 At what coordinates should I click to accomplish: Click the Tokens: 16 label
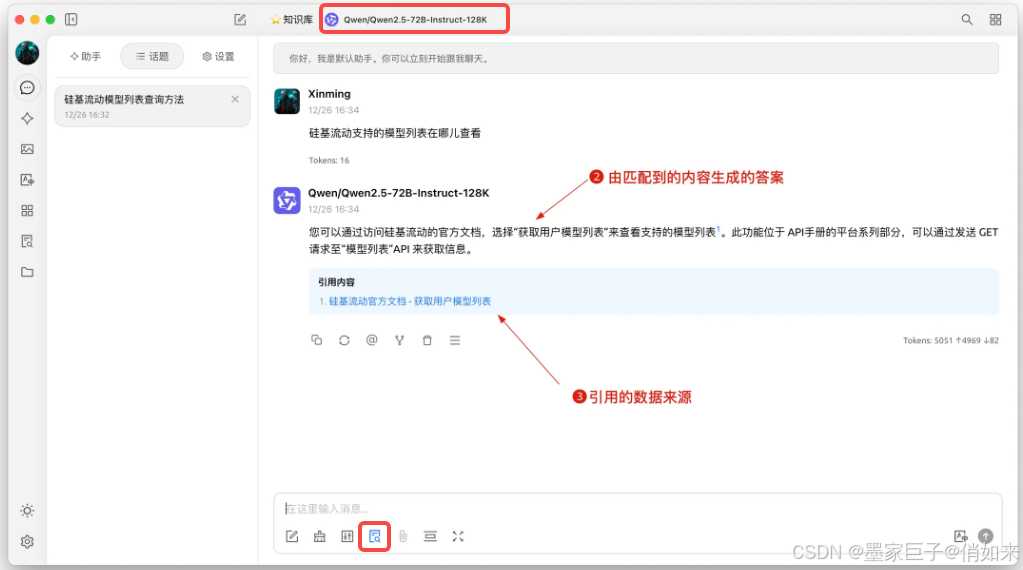click(x=329, y=160)
